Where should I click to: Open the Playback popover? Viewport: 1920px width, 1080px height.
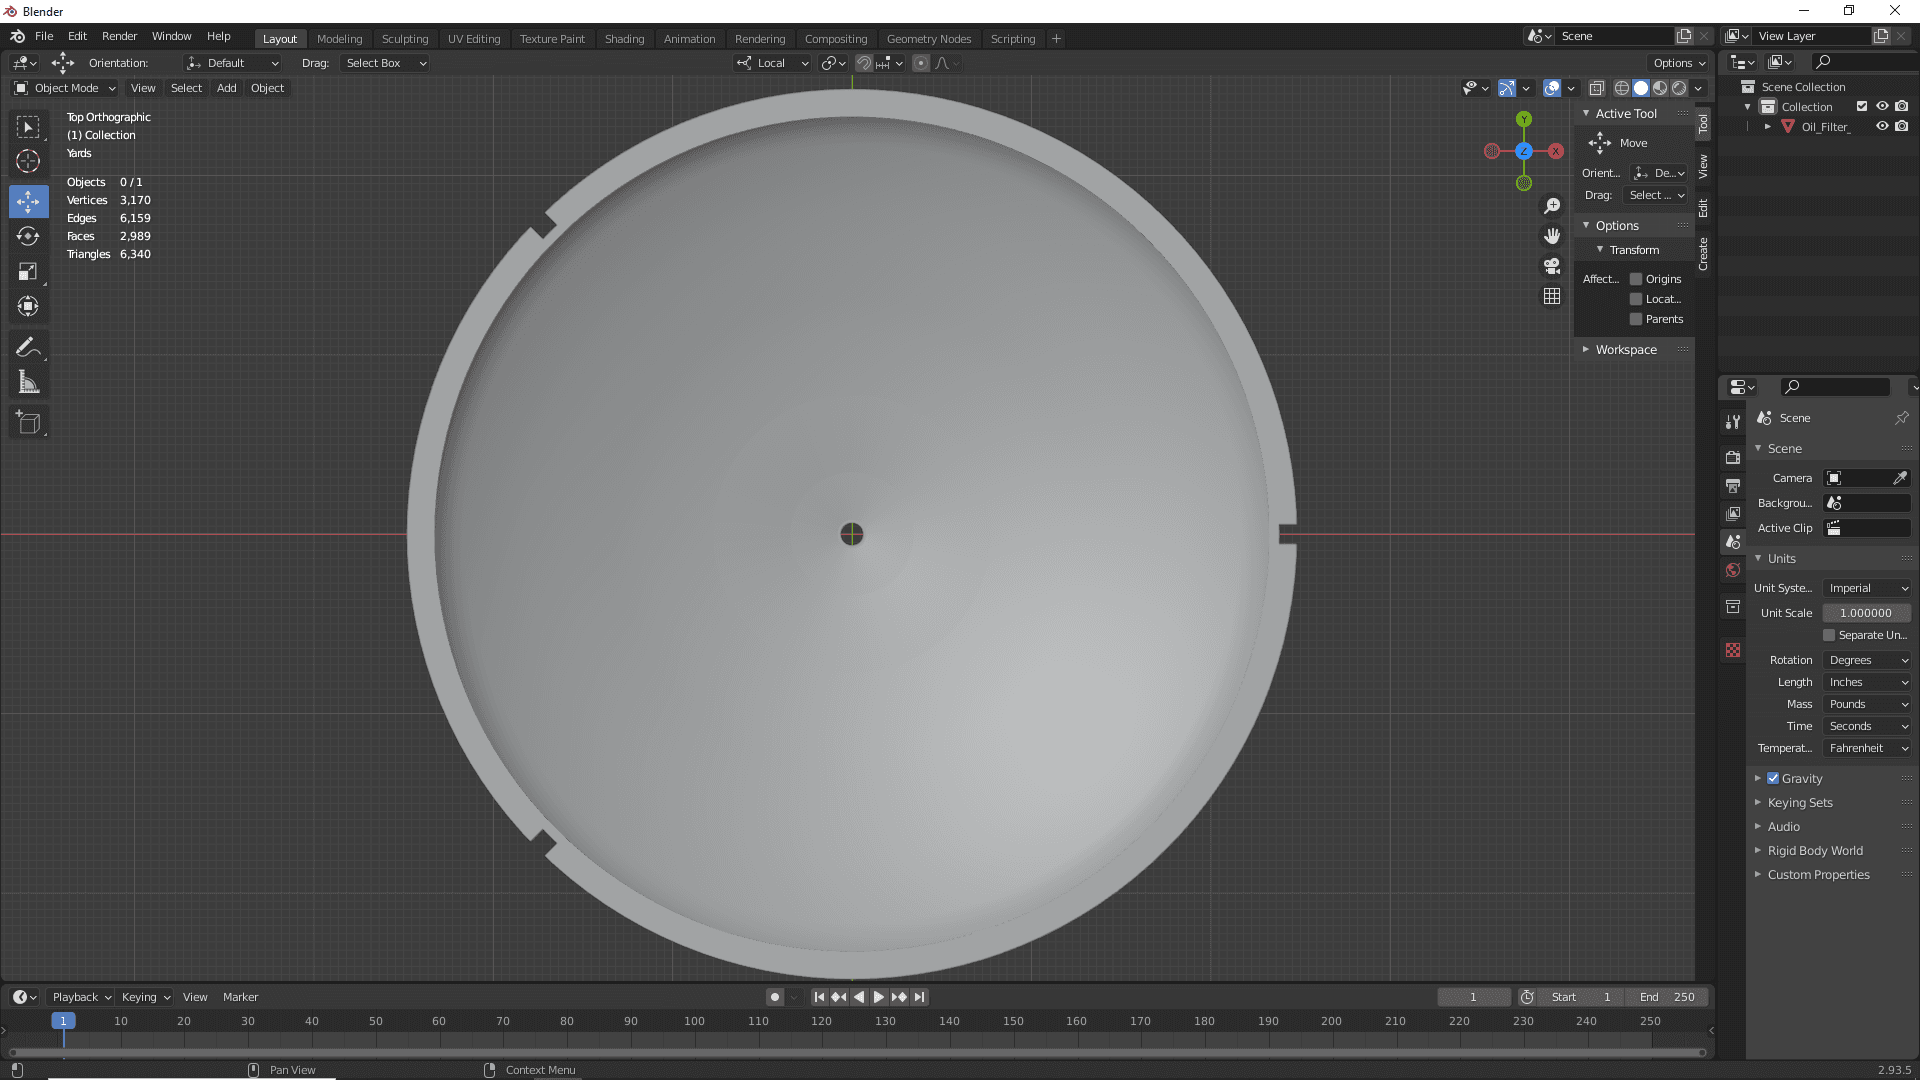81,997
